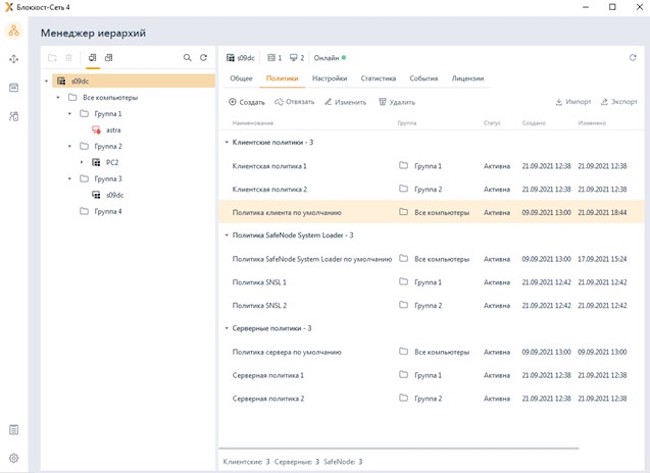
Task: Collapse the Группа 1 tree node
Action: coord(70,114)
